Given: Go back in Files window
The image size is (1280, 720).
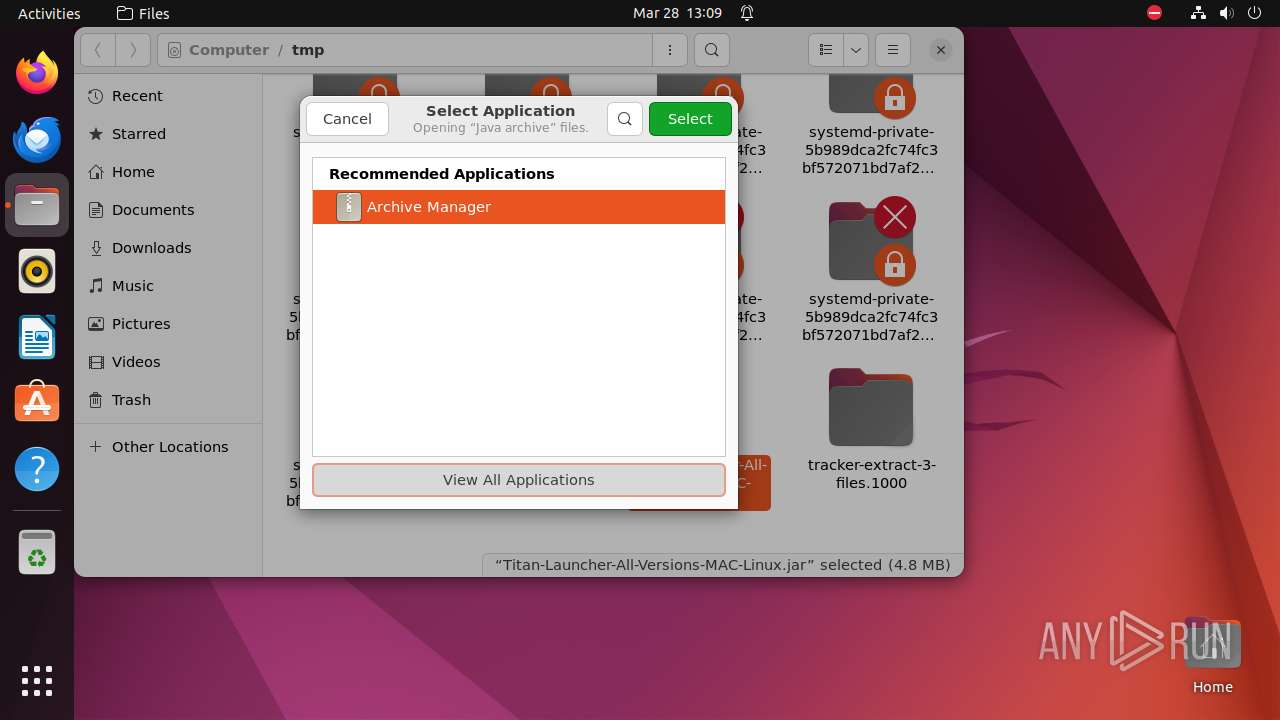Looking at the screenshot, I should [x=98, y=50].
